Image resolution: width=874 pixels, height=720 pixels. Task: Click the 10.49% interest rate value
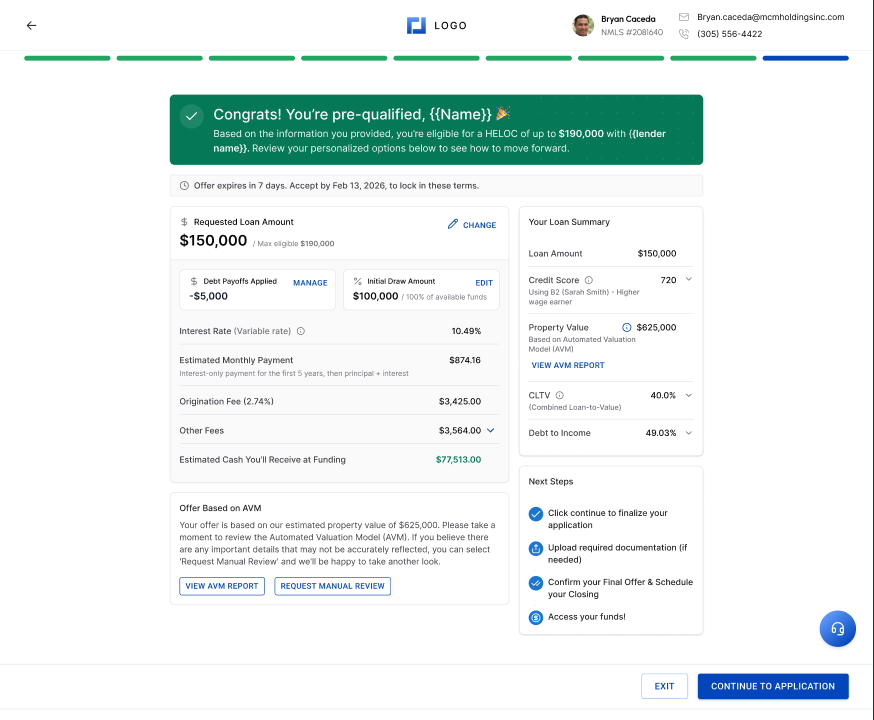(466, 331)
